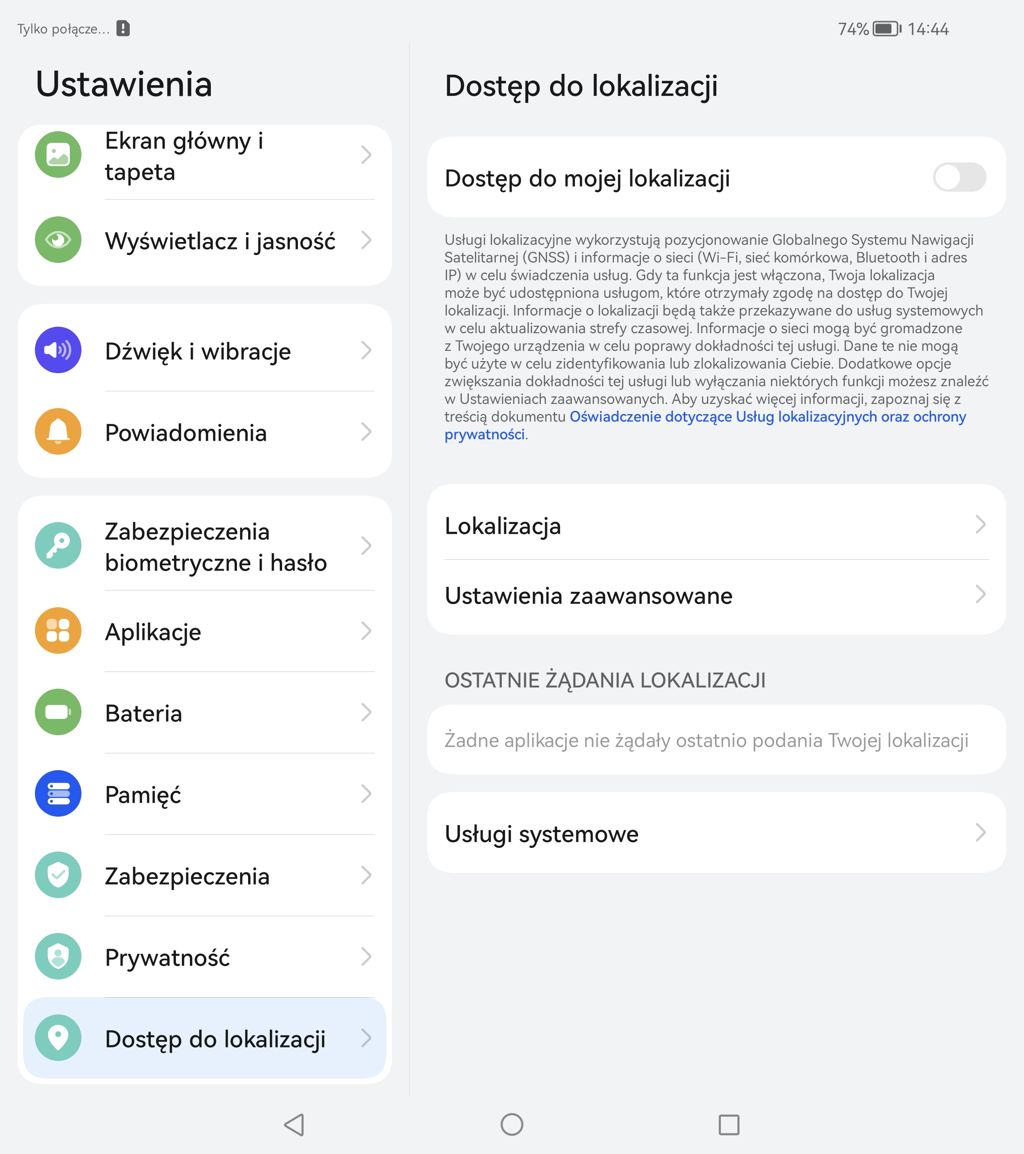Tap the Pamięć storage icon
Screen dimensions: 1024x1154
click(58, 794)
